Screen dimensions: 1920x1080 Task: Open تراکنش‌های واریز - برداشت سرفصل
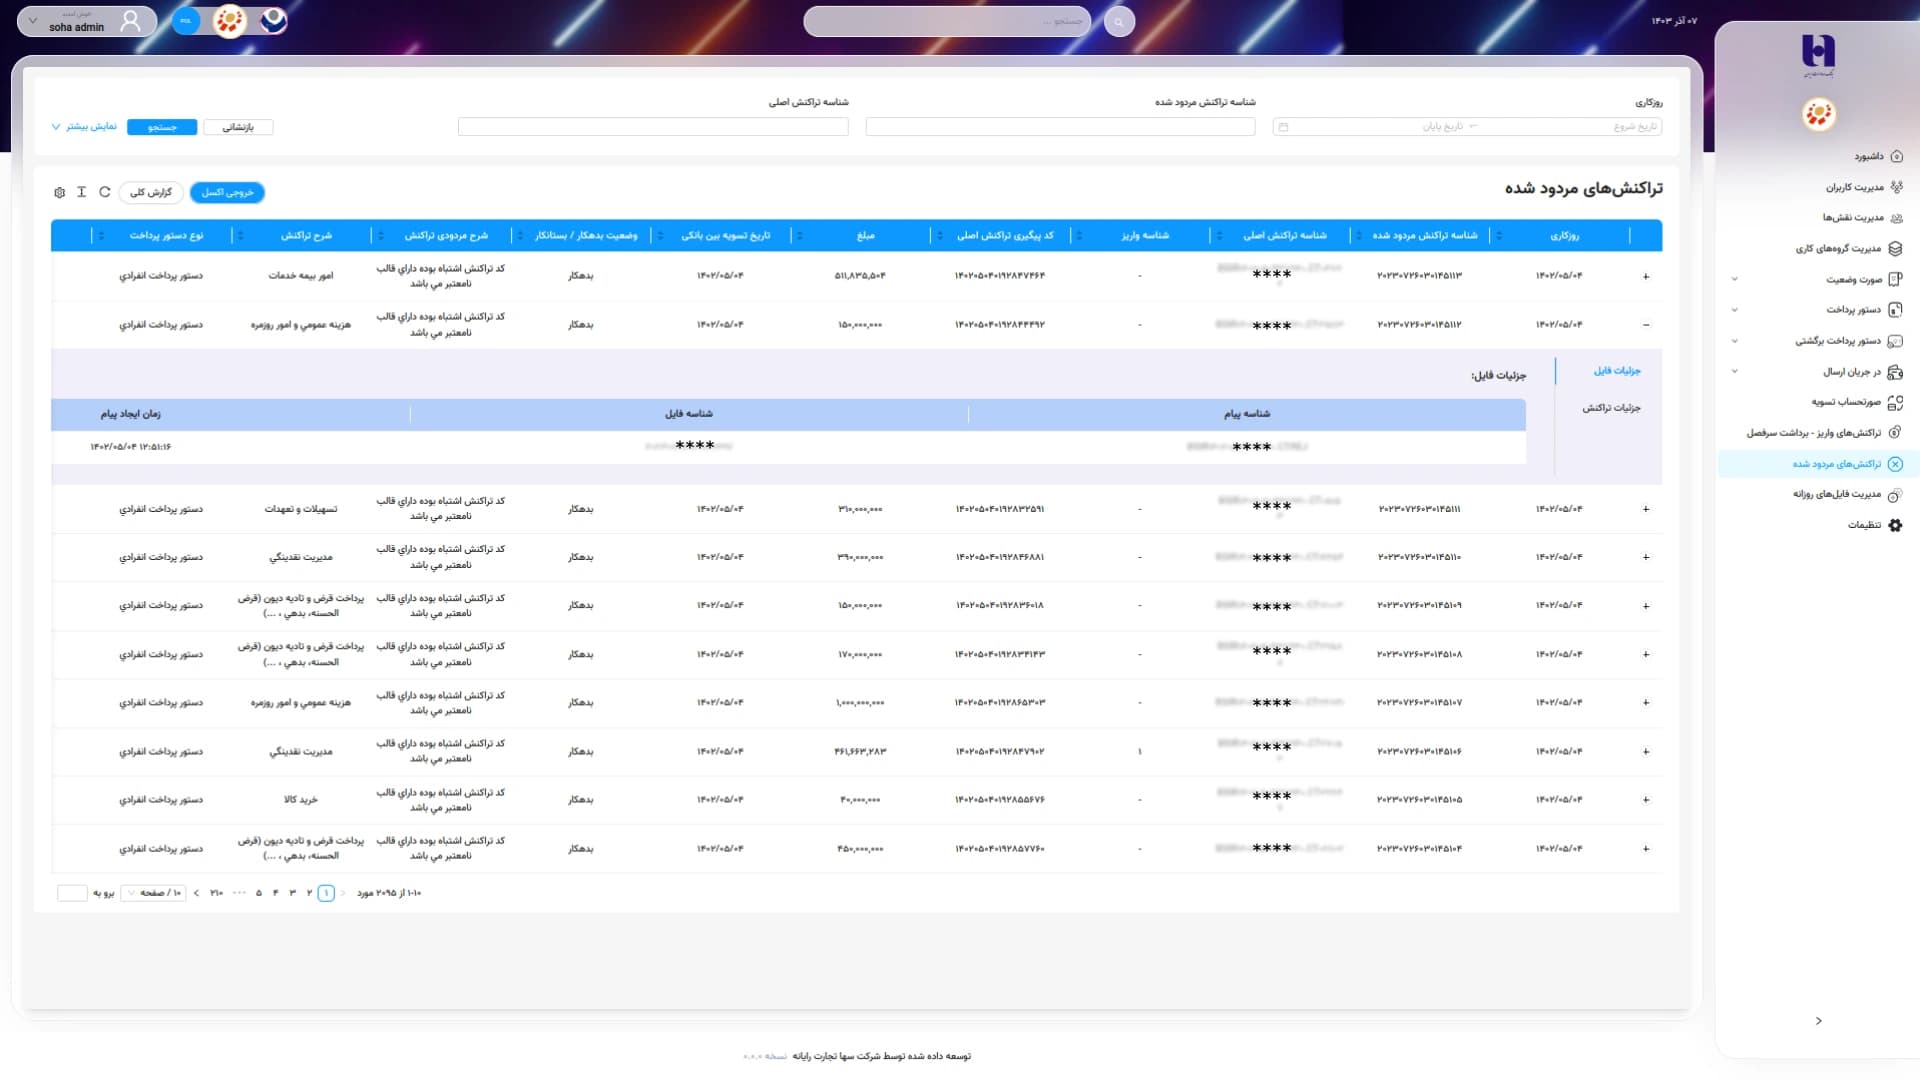(x=1824, y=433)
